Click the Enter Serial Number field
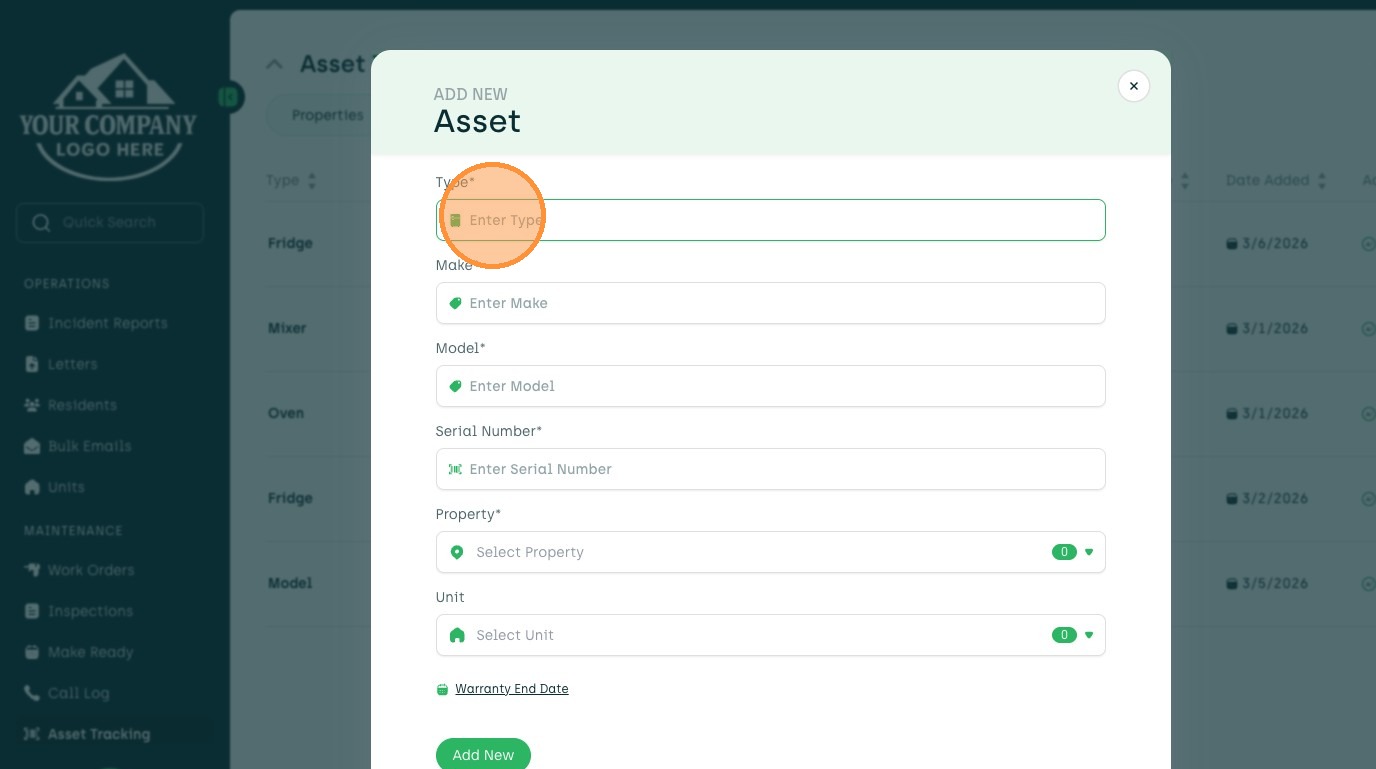 click(x=770, y=469)
